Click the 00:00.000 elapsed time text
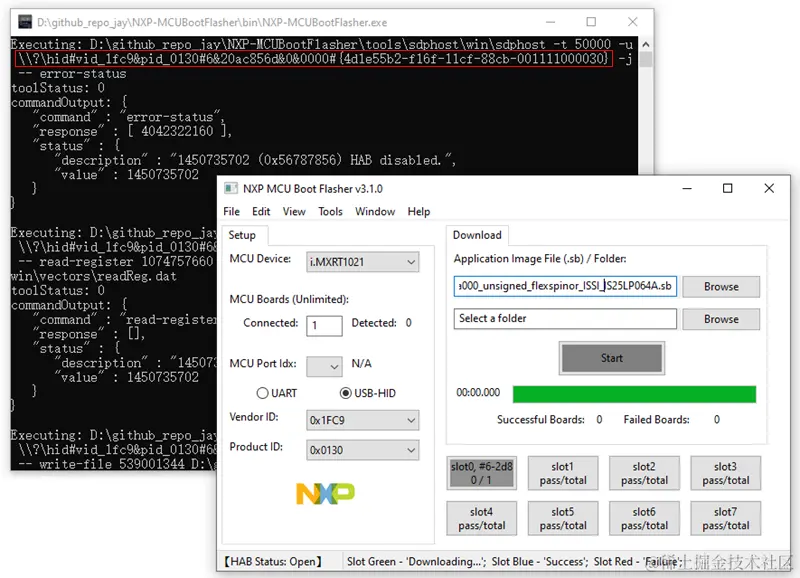This screenshot has height=578, width=800. pos(478,392)
